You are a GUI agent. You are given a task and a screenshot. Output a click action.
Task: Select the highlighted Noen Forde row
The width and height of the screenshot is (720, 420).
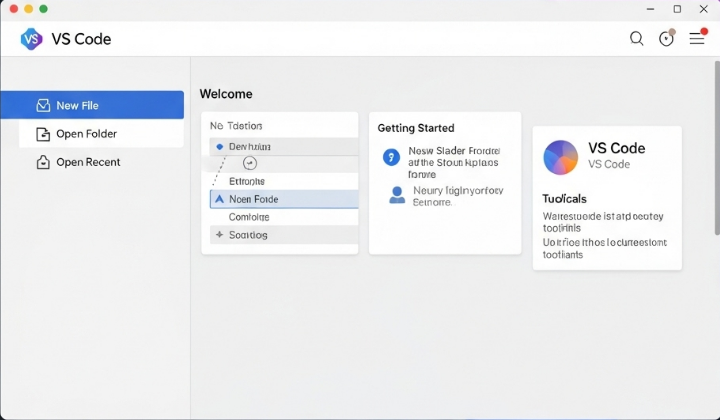pyautogui.click(x=284, y=199)
